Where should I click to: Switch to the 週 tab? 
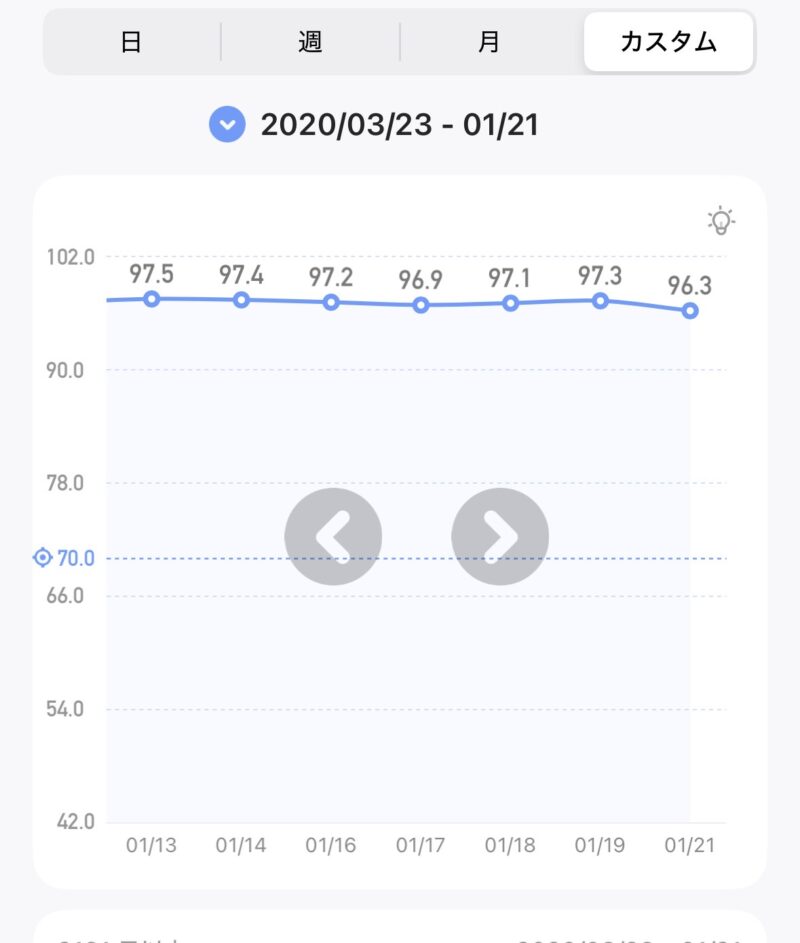(310, 42)
